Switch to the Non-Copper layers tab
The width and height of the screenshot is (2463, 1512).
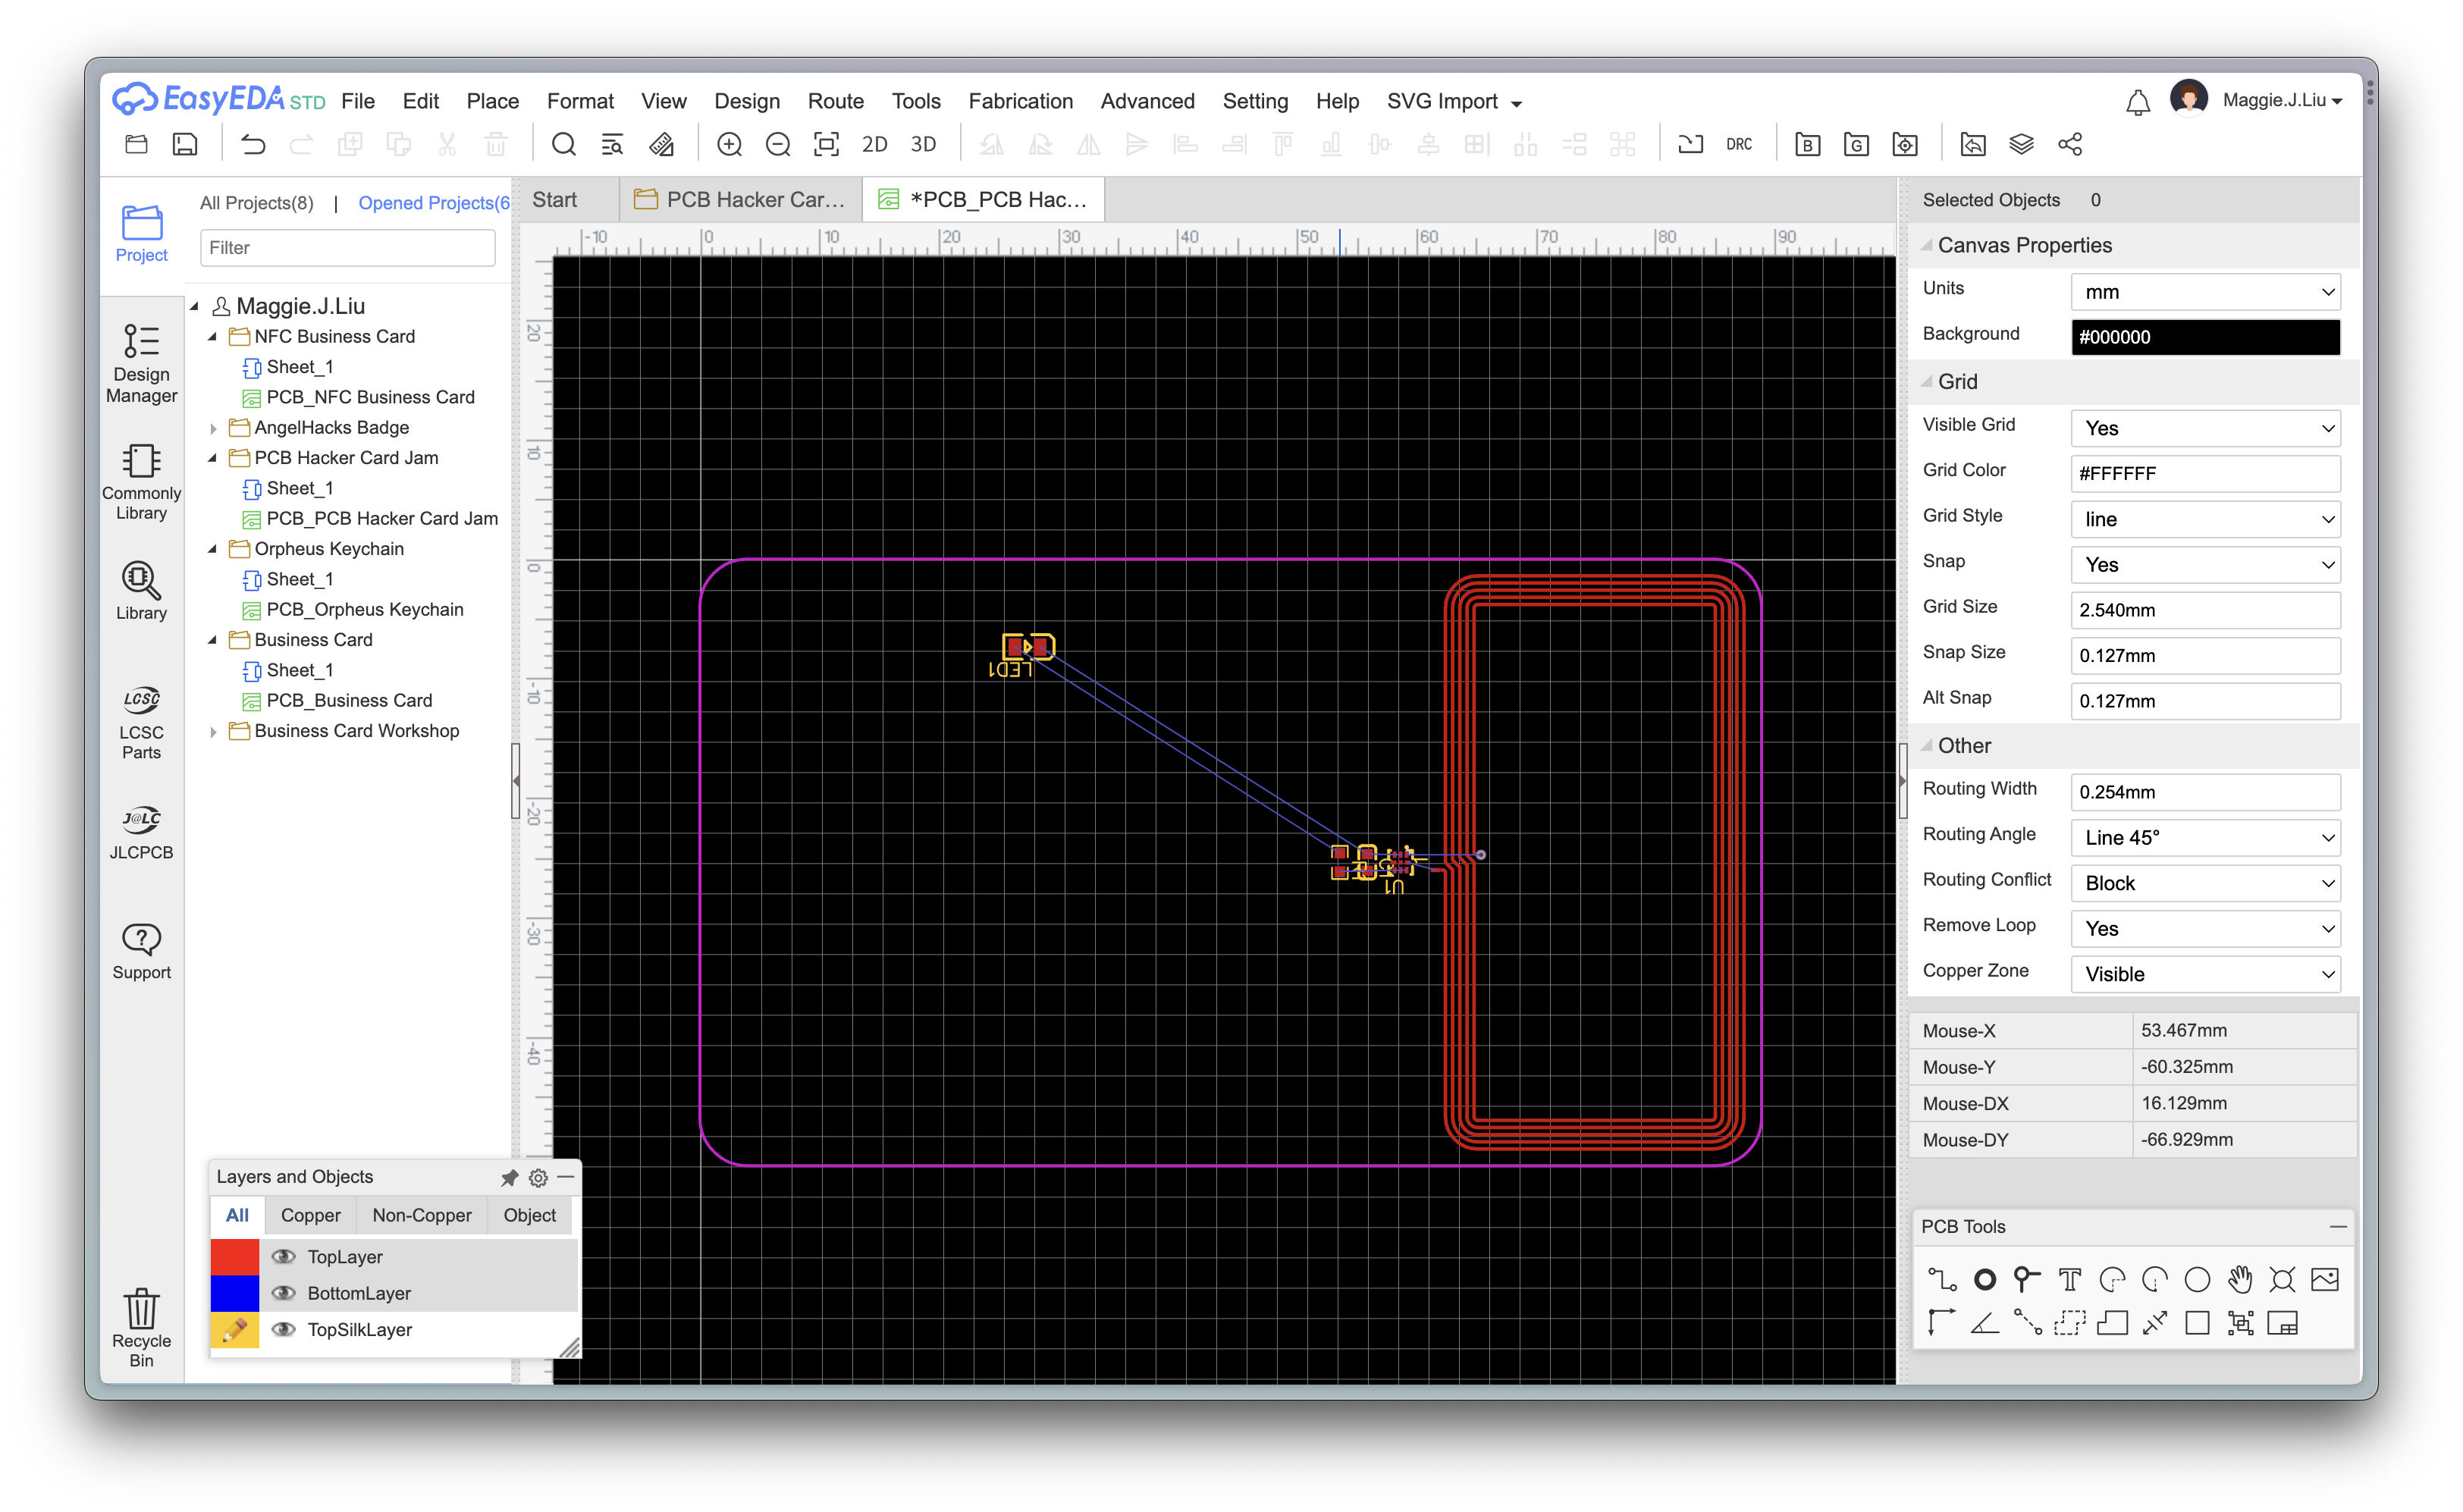coord(421,1215)
